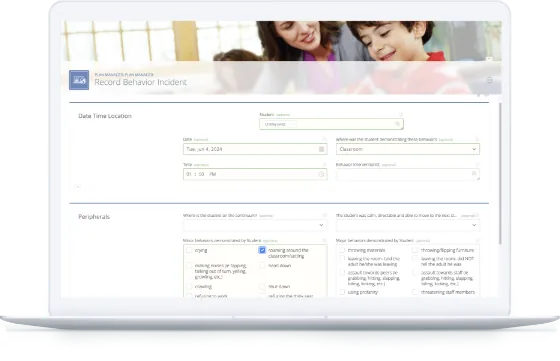This screenshot has height=361, width=560.
Task: Check the shut down behavior
Action: point(262,286)
